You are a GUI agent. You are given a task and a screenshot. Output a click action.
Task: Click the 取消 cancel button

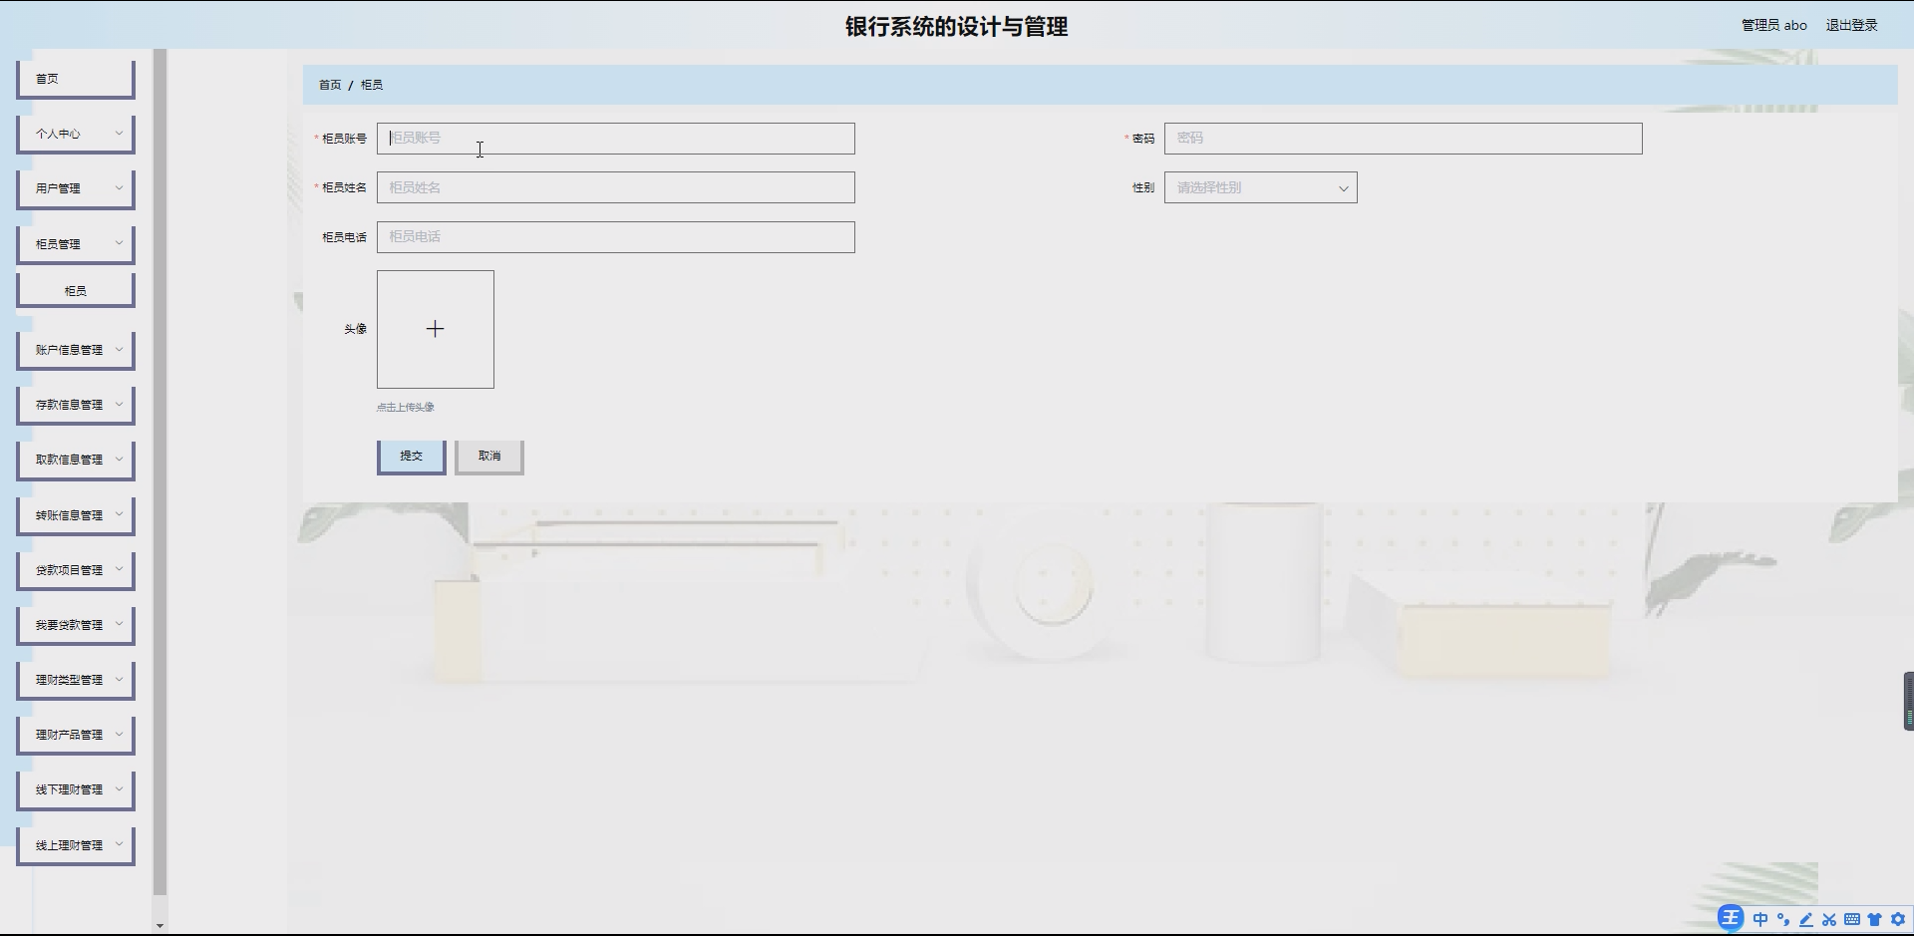[489, 456]
